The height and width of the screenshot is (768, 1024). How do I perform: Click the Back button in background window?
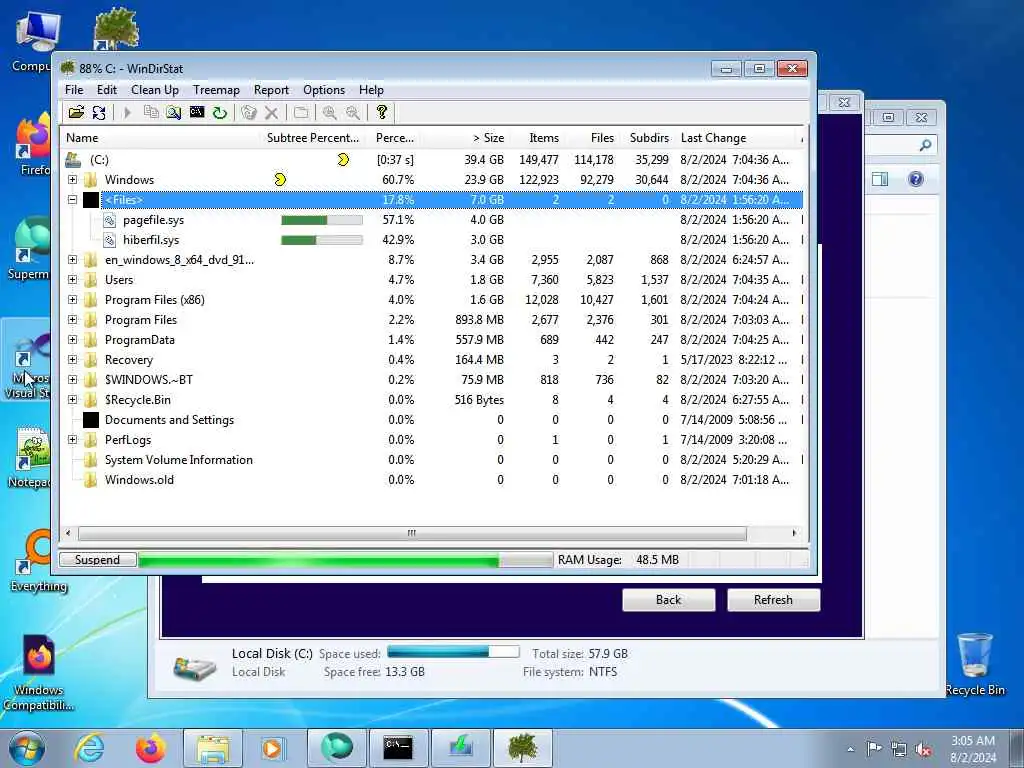pyautogui.click(x=668, y=600)
